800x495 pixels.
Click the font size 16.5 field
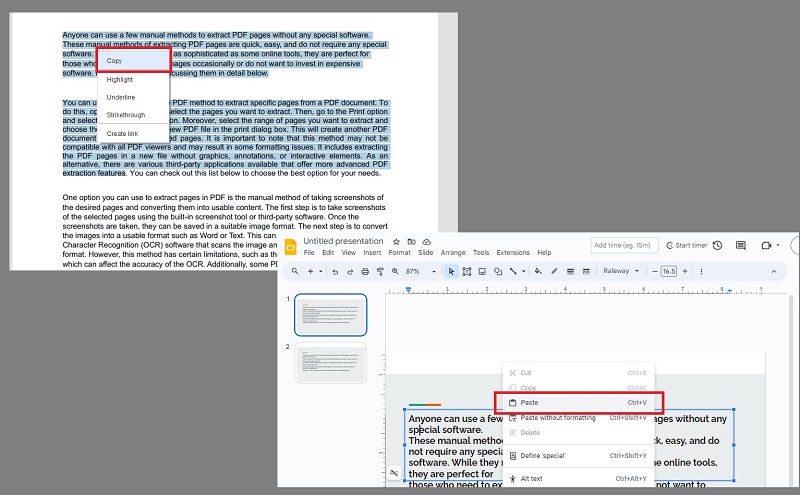pos(669,271)
